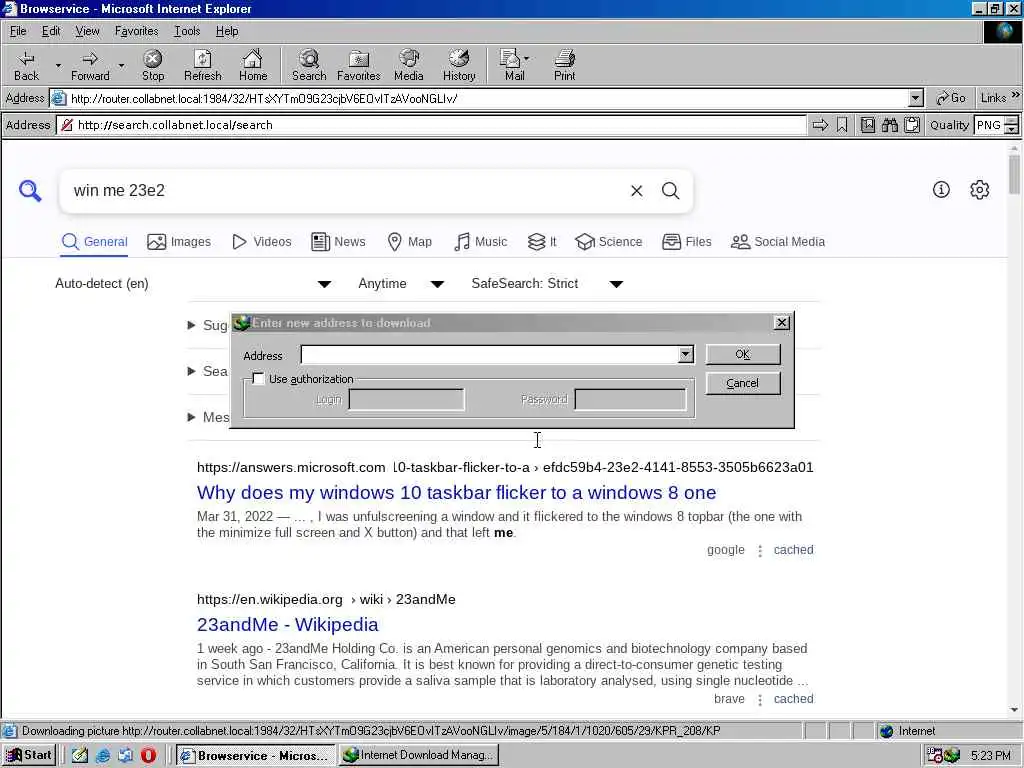The width and height of the screenshot is (1024, 768).
Task: Switch to Internet Download Manager taskbar button
Action: pos(419,755)
